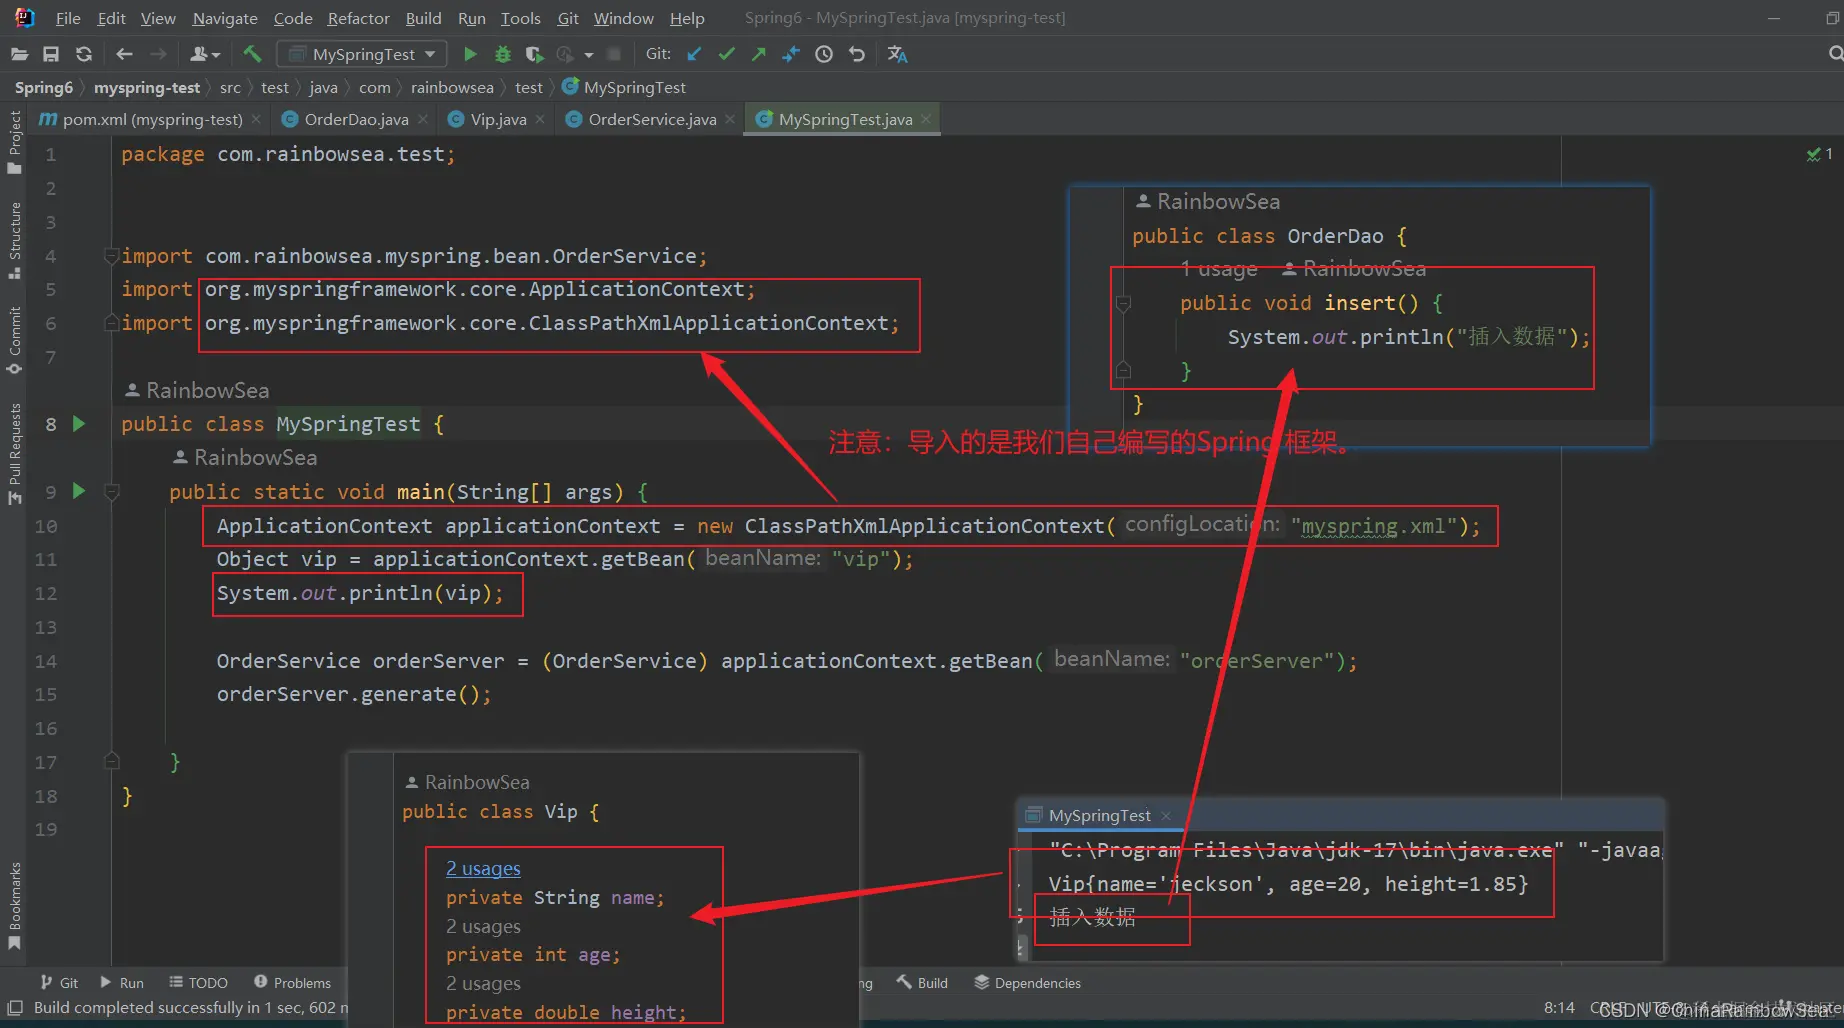The height and width of the screenshot is (1028, 1844).
Task: Run MySpringTest with the green play icon
Action: (470, 54)
